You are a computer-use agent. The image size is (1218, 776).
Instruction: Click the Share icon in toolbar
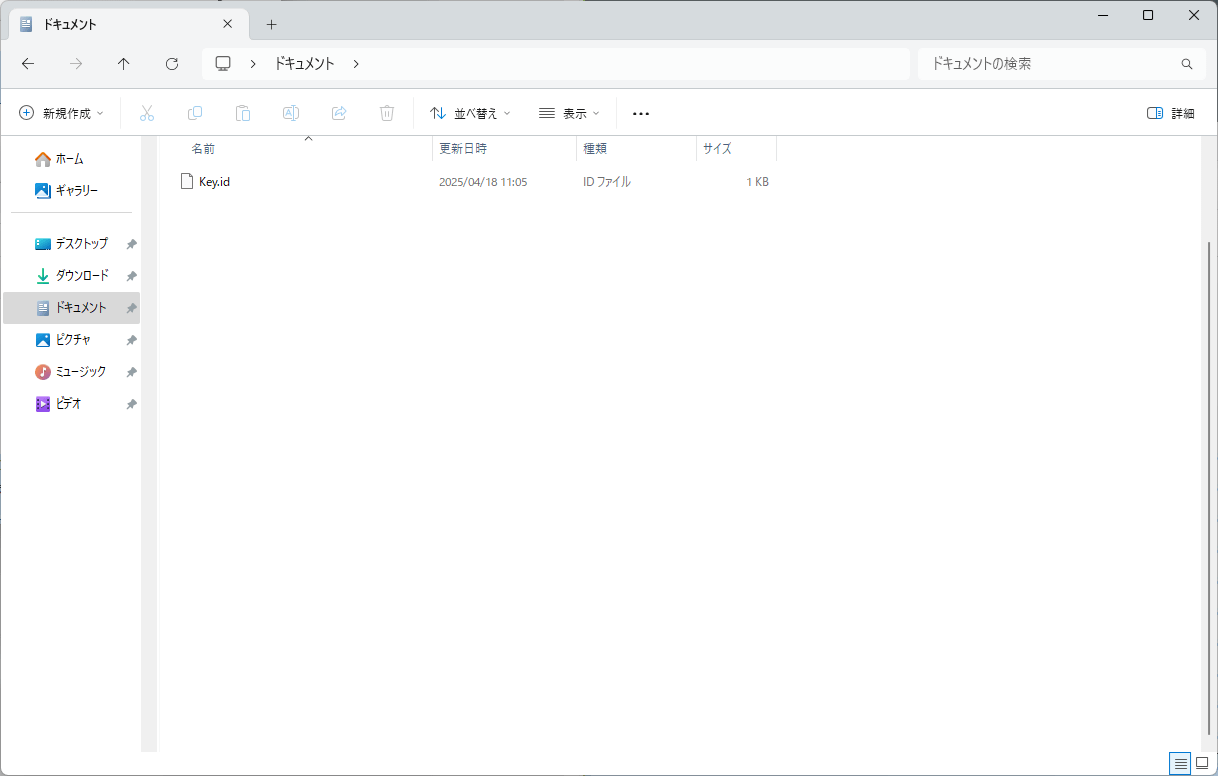coord(339,113)
